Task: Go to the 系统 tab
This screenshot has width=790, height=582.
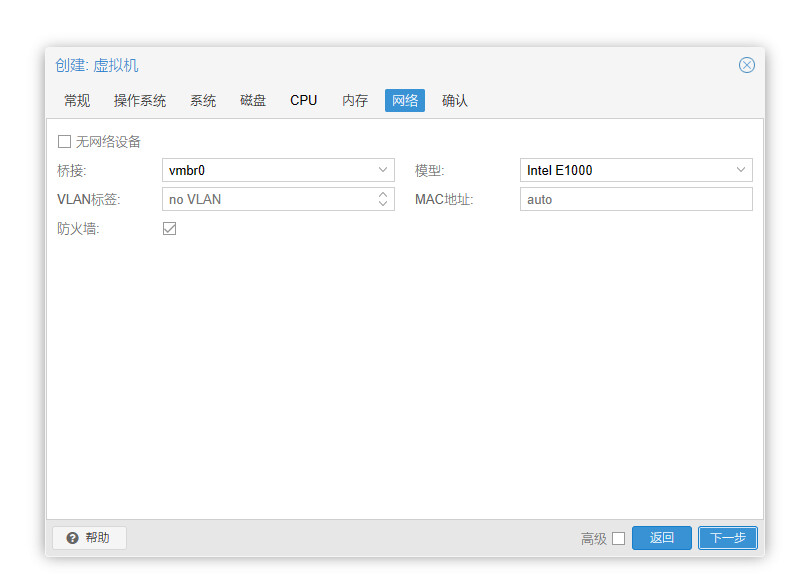Action: (x=203, y=101)
